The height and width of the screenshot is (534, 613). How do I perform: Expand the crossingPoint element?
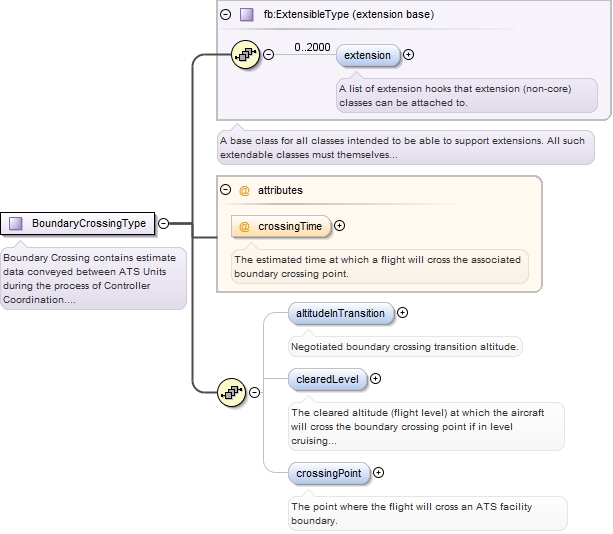click(x=379, y=472)
